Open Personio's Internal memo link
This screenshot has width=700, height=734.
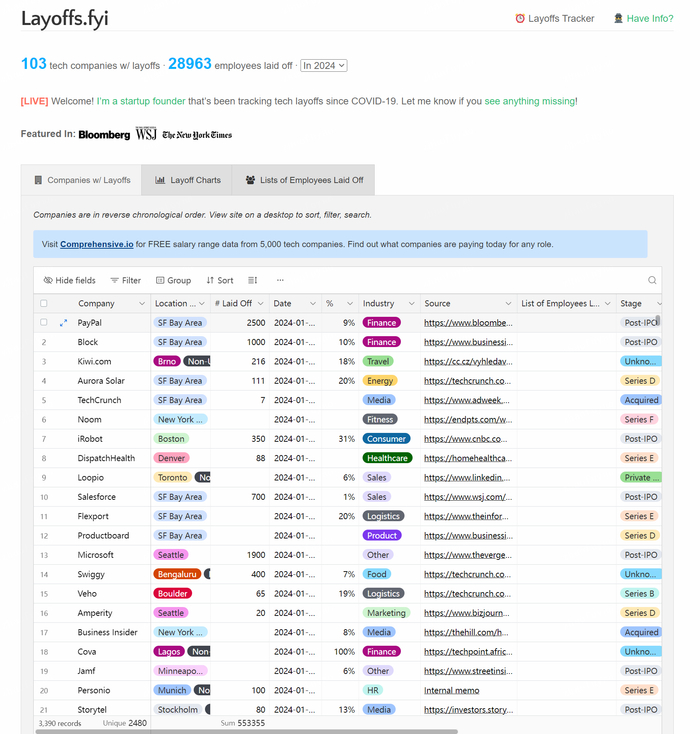(x=451, y=690)
